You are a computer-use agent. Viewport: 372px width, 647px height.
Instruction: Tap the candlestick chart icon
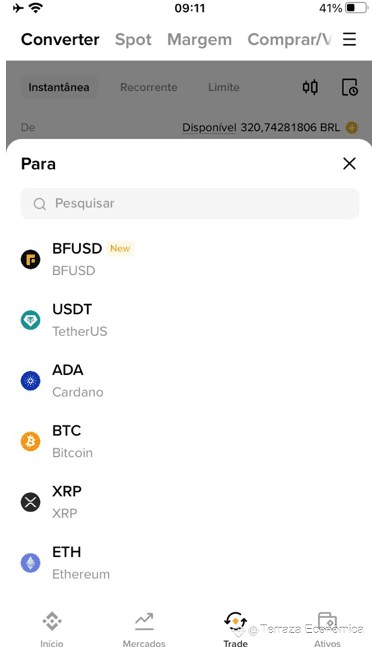(310, 87)
